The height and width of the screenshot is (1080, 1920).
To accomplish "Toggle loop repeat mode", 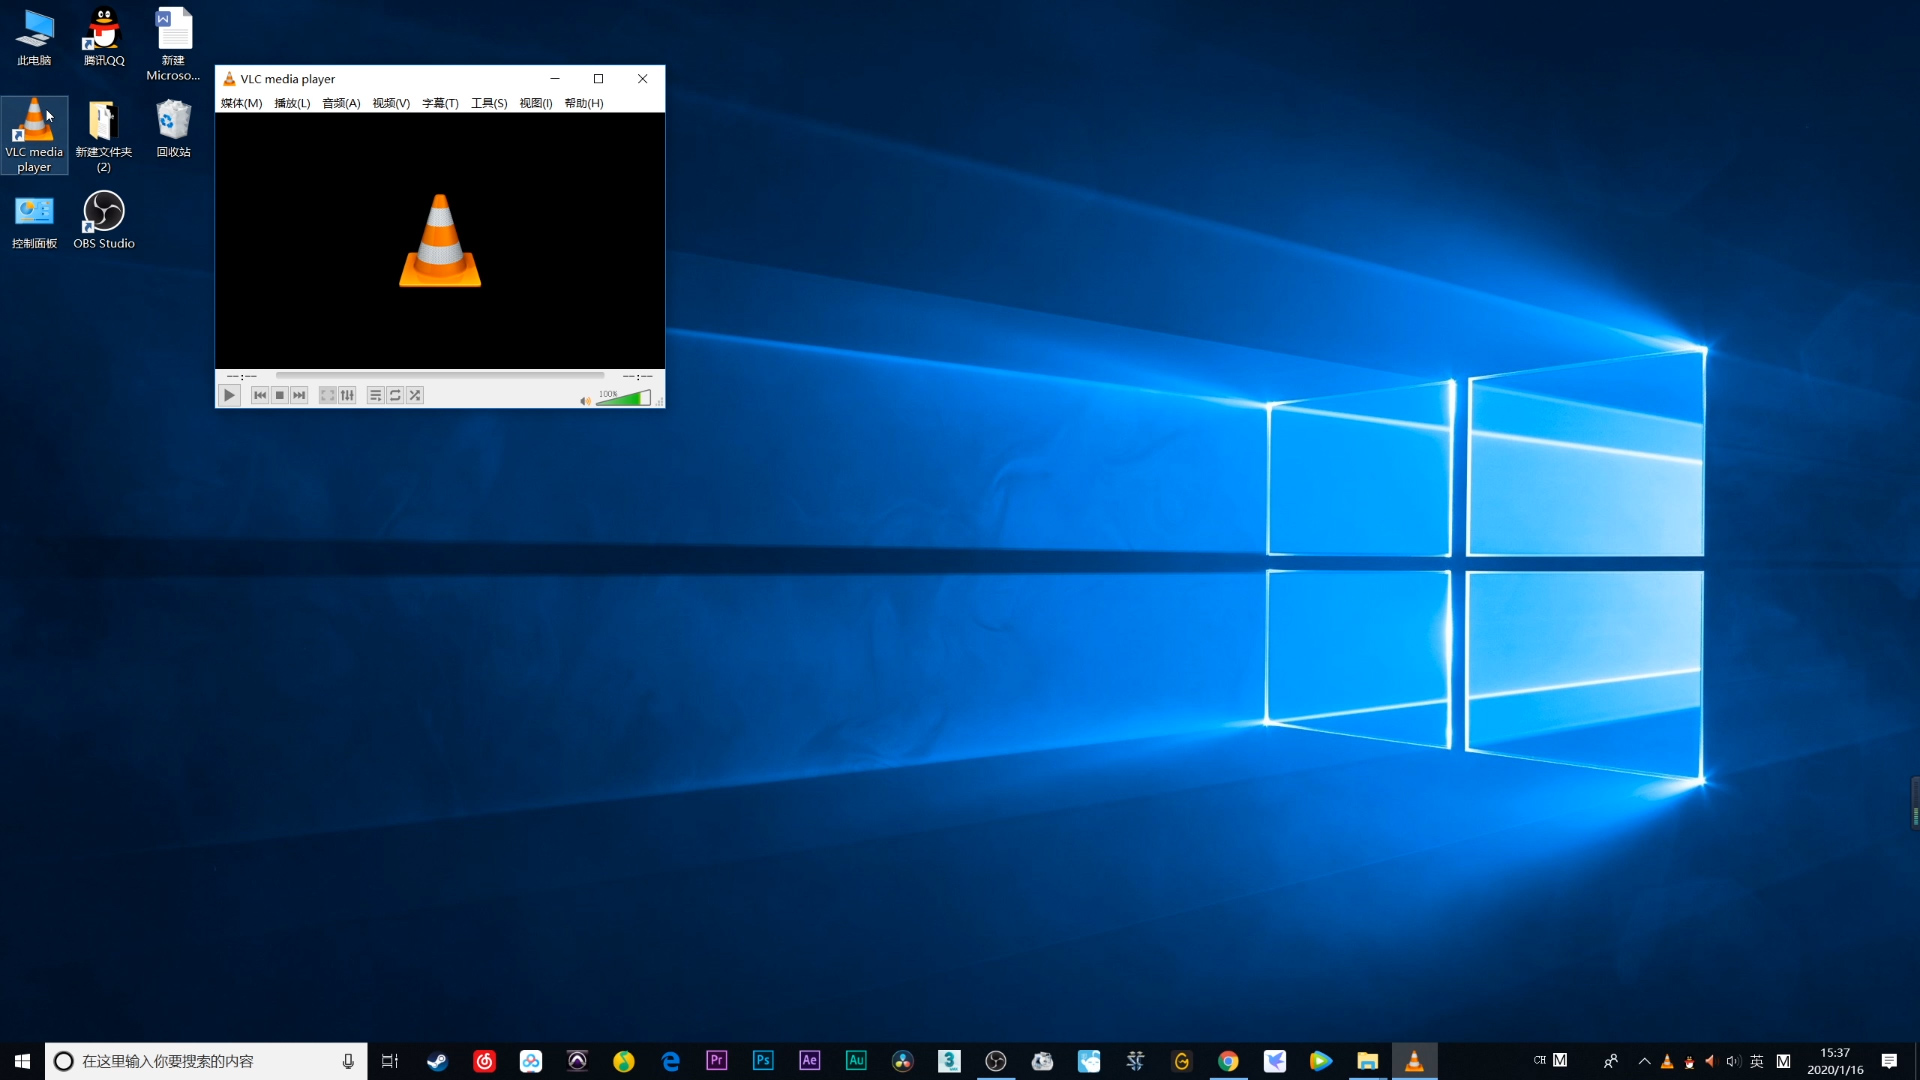I will tap(395, 395).
